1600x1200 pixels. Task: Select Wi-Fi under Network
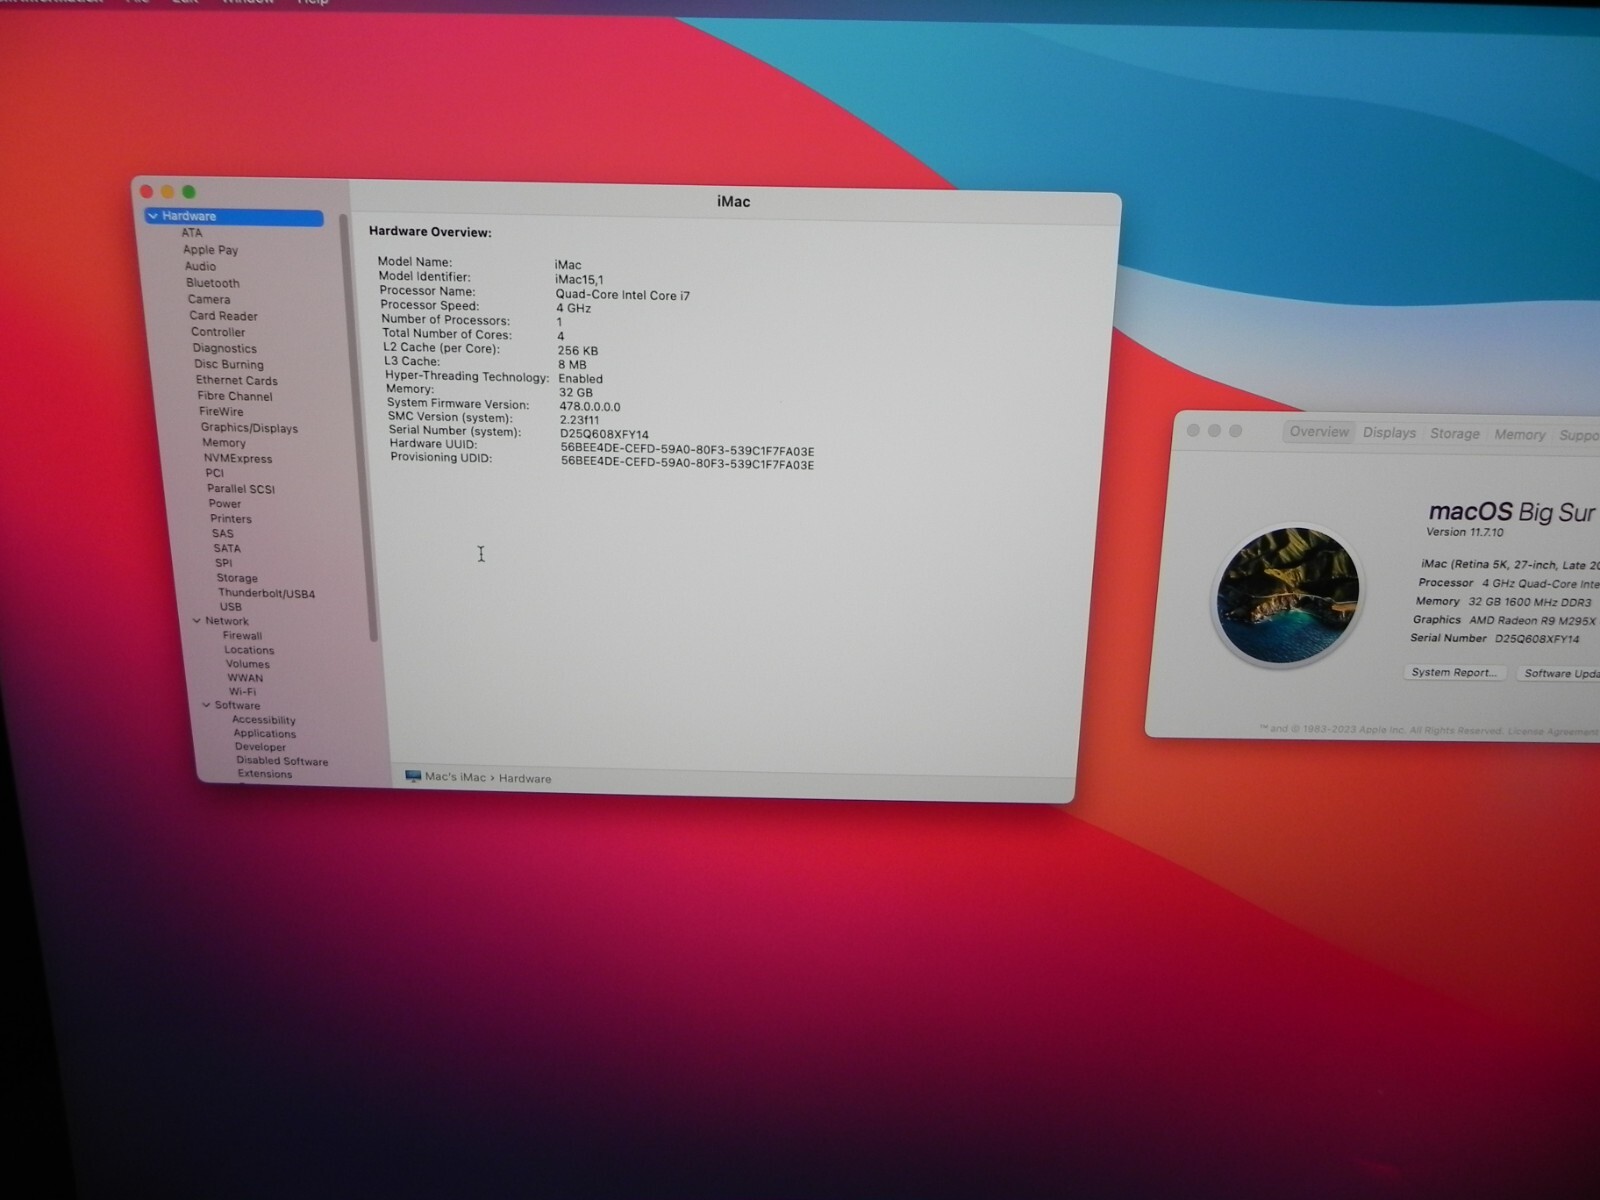pyautogui.click(x=242, y=691)
